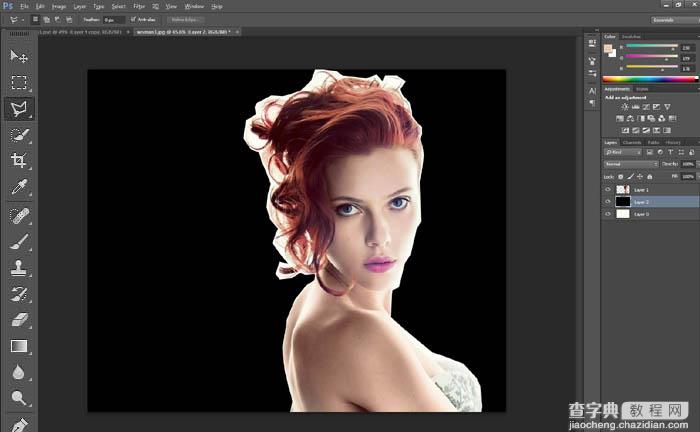Open the Character panel icon in dock

tap(592, 91)
